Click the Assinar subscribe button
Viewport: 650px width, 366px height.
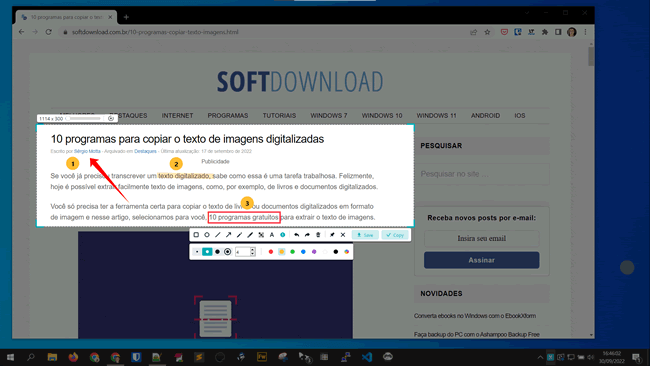tap(482, 260)
